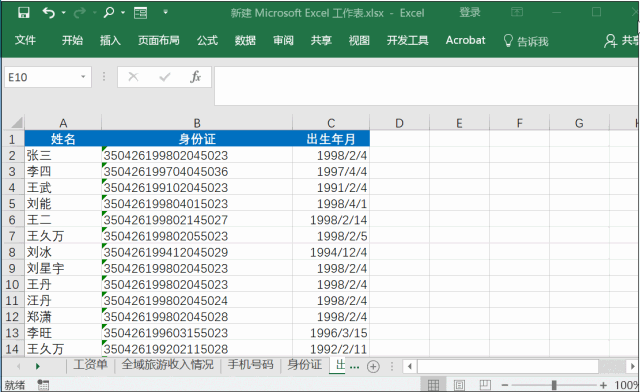The height and width of the screenshot is (392, 640).
Task: Switch to Page Layout view icon
Action: [459, 385]
